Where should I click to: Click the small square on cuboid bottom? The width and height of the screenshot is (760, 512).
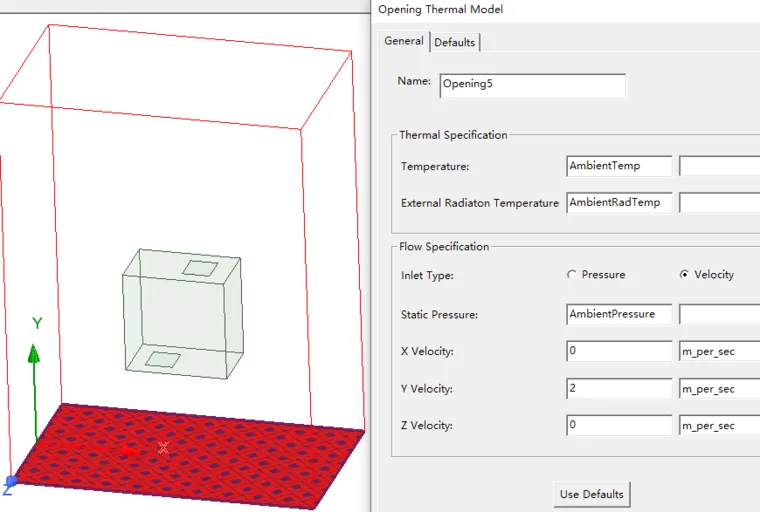162,359
